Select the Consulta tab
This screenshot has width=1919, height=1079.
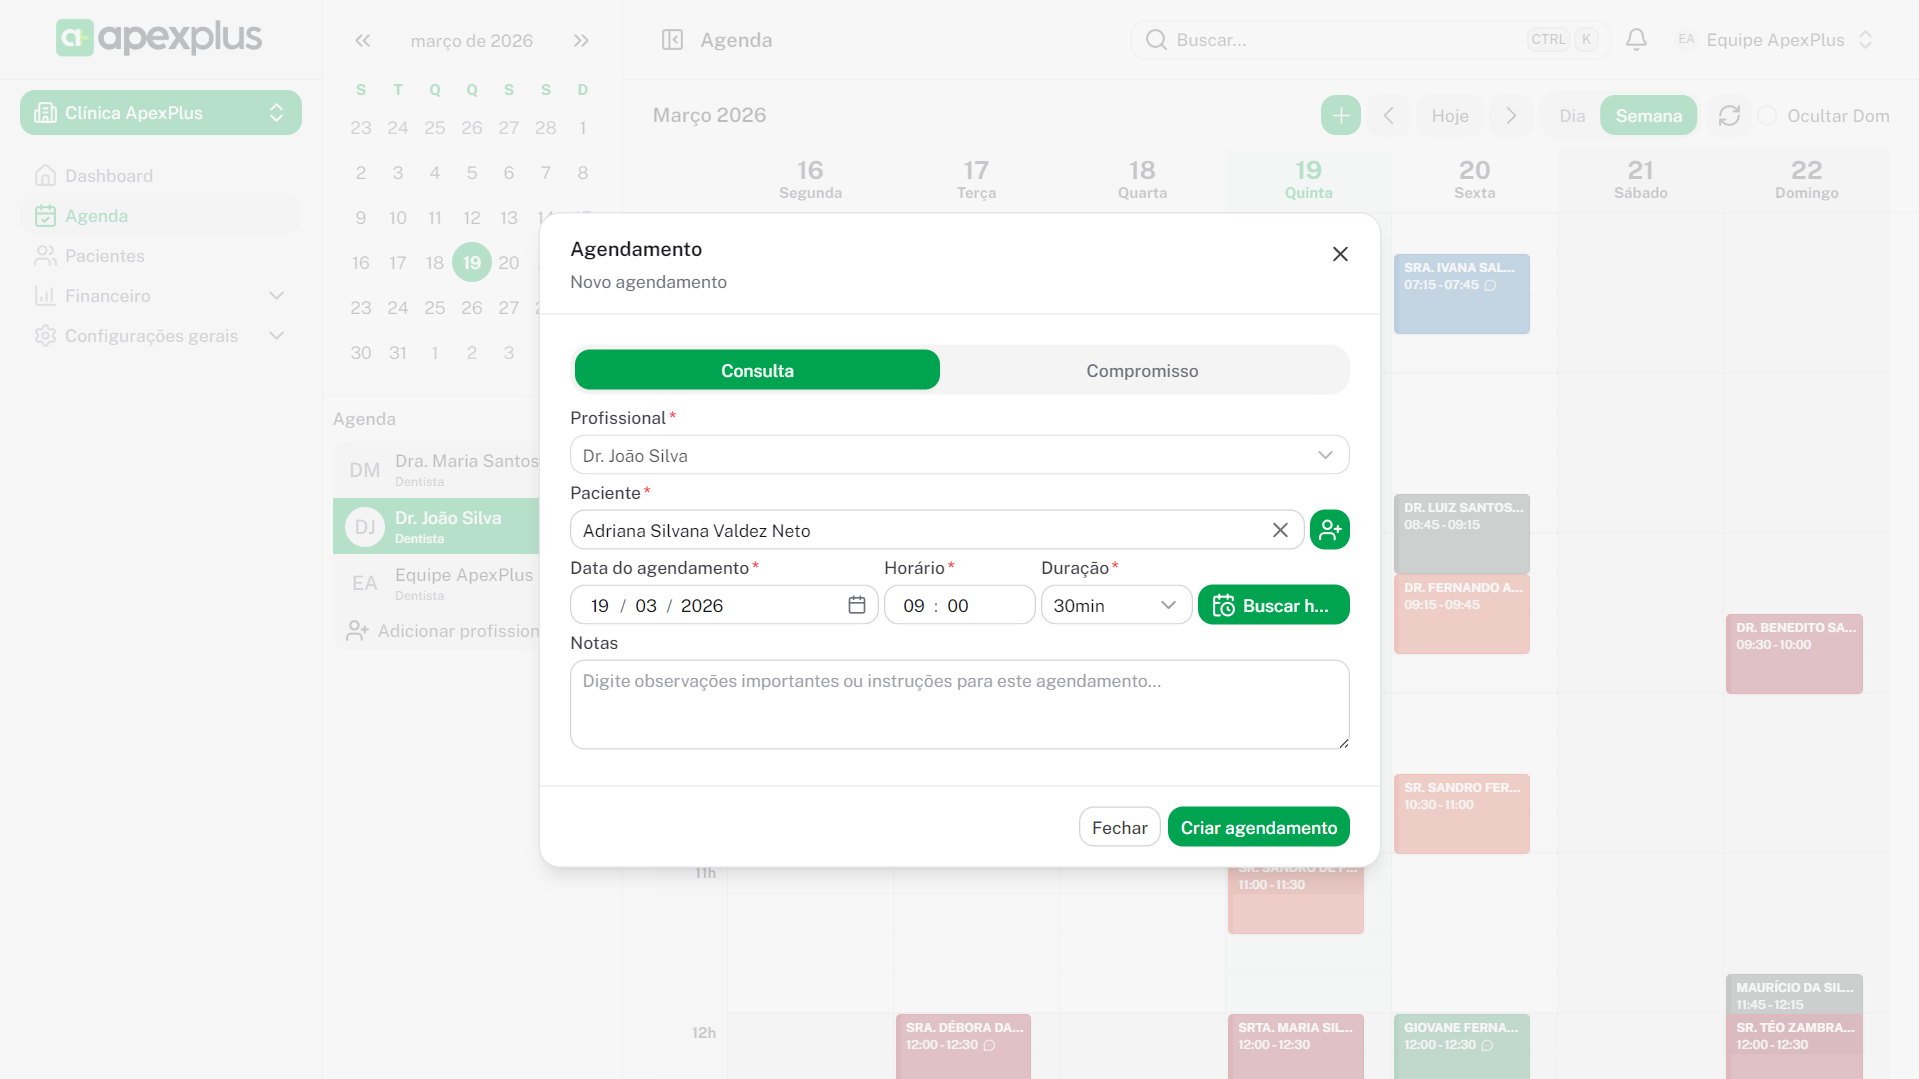[x=757, y=370]
